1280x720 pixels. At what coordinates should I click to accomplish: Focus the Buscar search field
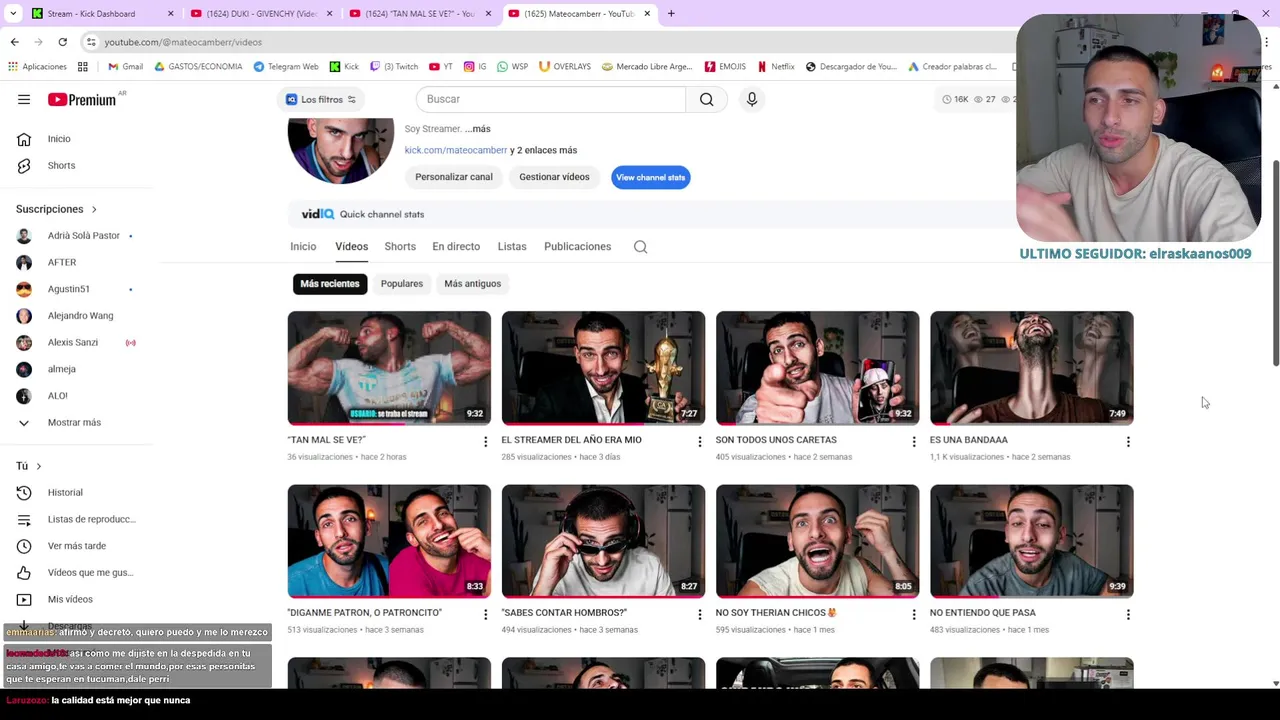551,99
